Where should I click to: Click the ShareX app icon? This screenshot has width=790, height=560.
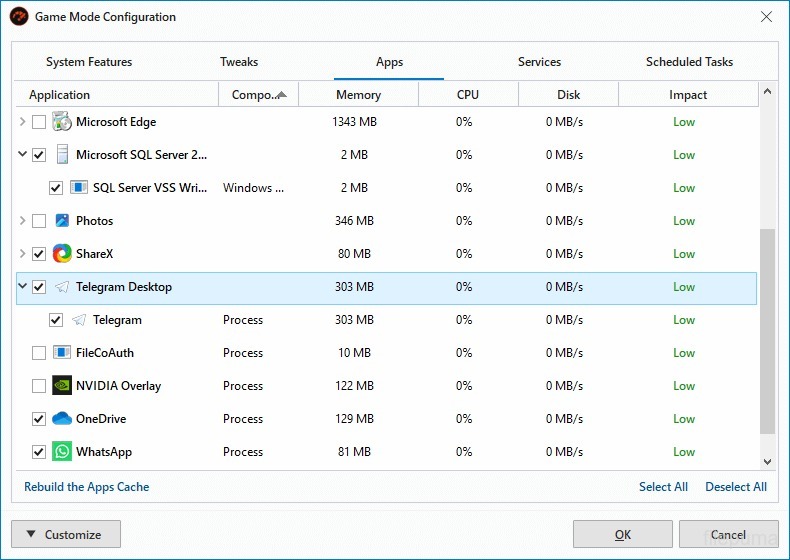pos(62,254)
